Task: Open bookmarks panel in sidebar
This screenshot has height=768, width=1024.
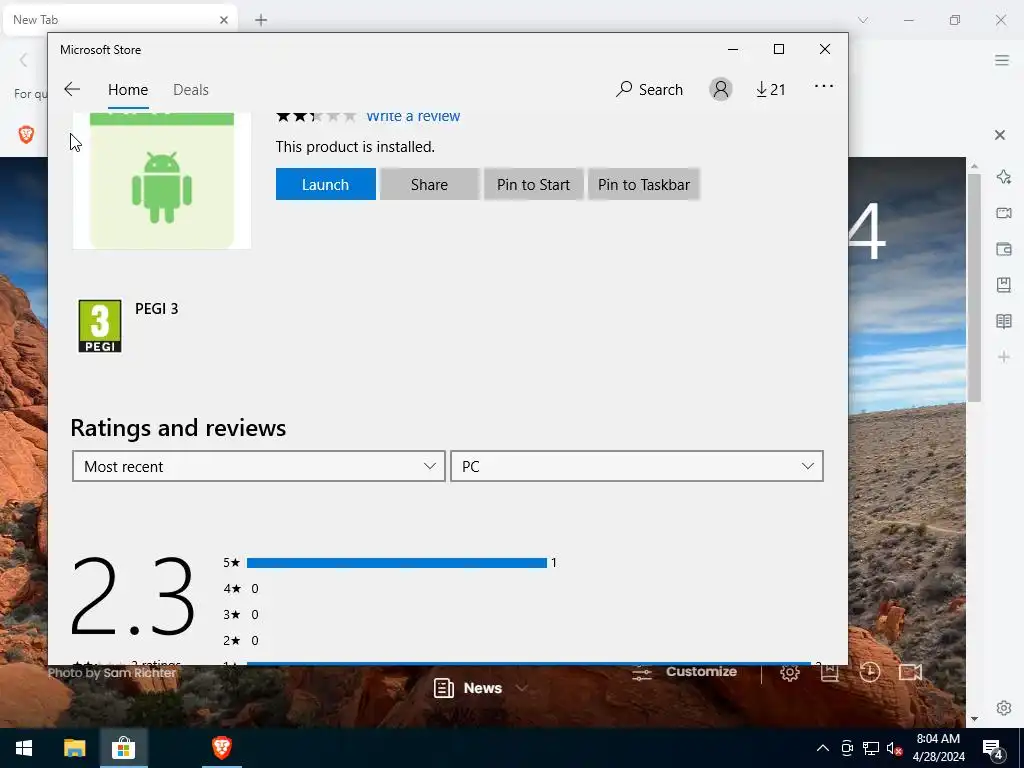Action: click(1004, 285)
